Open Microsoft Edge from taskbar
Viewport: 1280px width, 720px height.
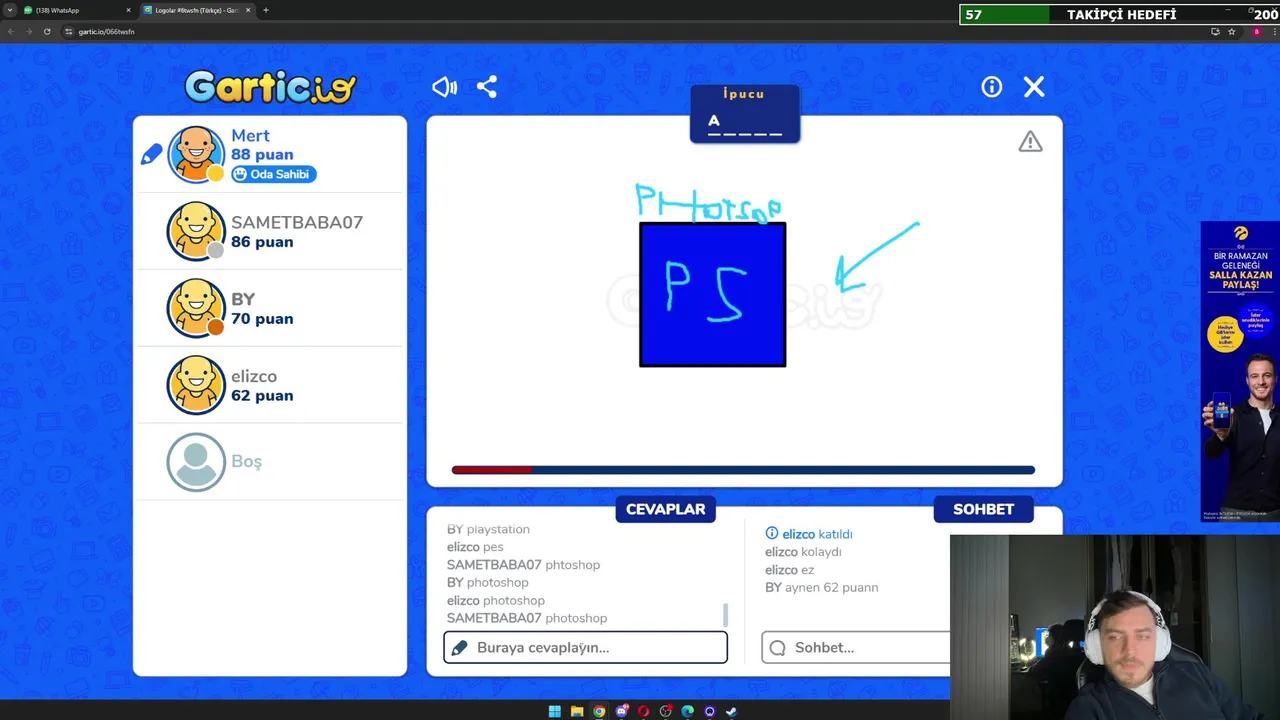687,711
